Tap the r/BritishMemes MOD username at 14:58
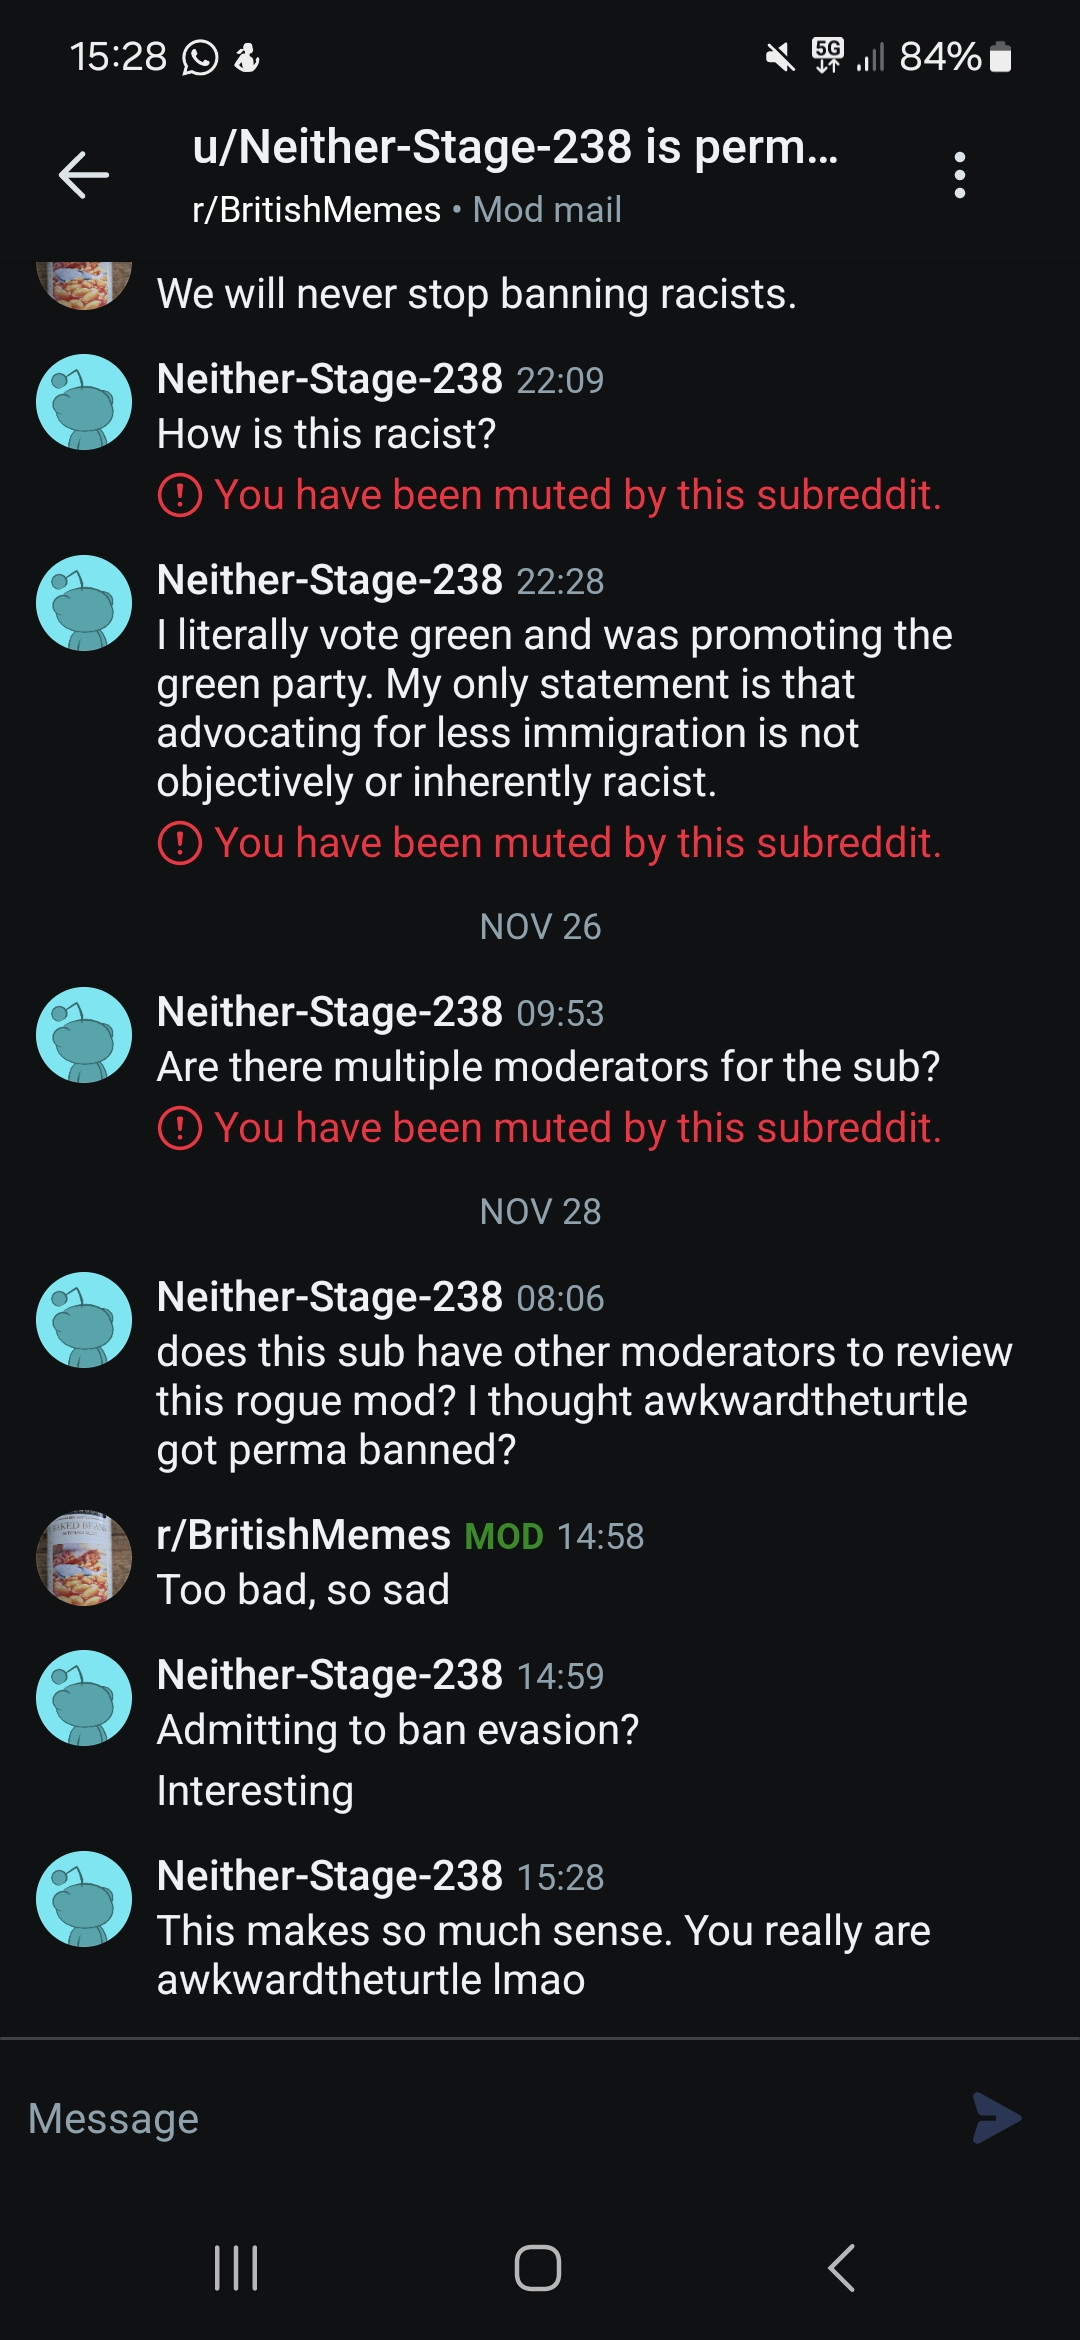 [304, 1535]
